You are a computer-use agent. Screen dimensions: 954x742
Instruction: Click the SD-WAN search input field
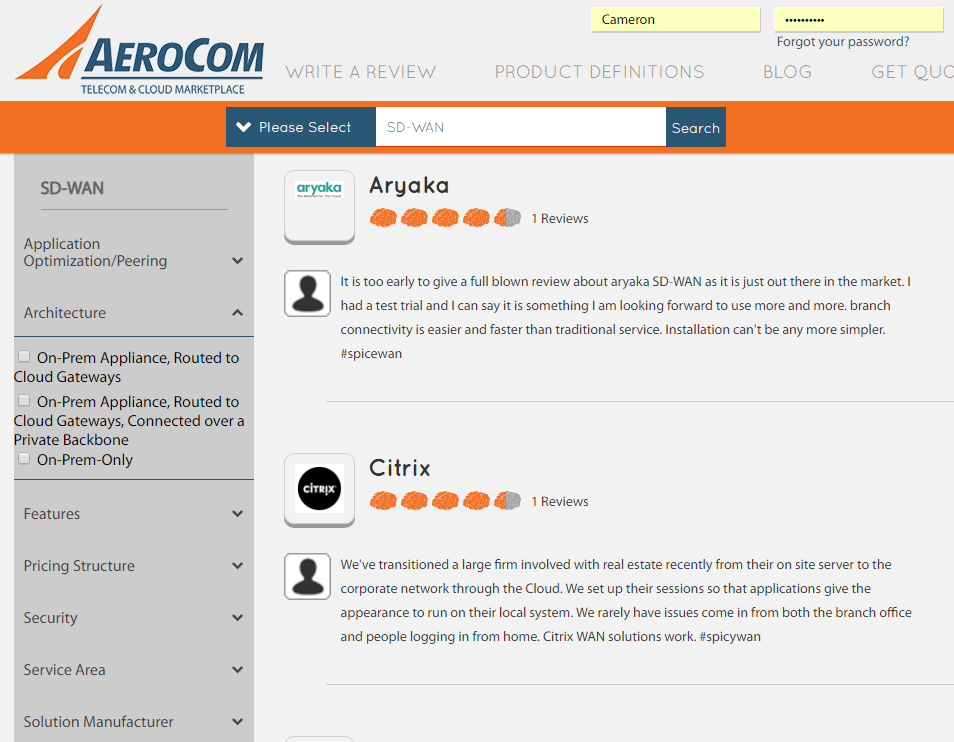(521, 127)
